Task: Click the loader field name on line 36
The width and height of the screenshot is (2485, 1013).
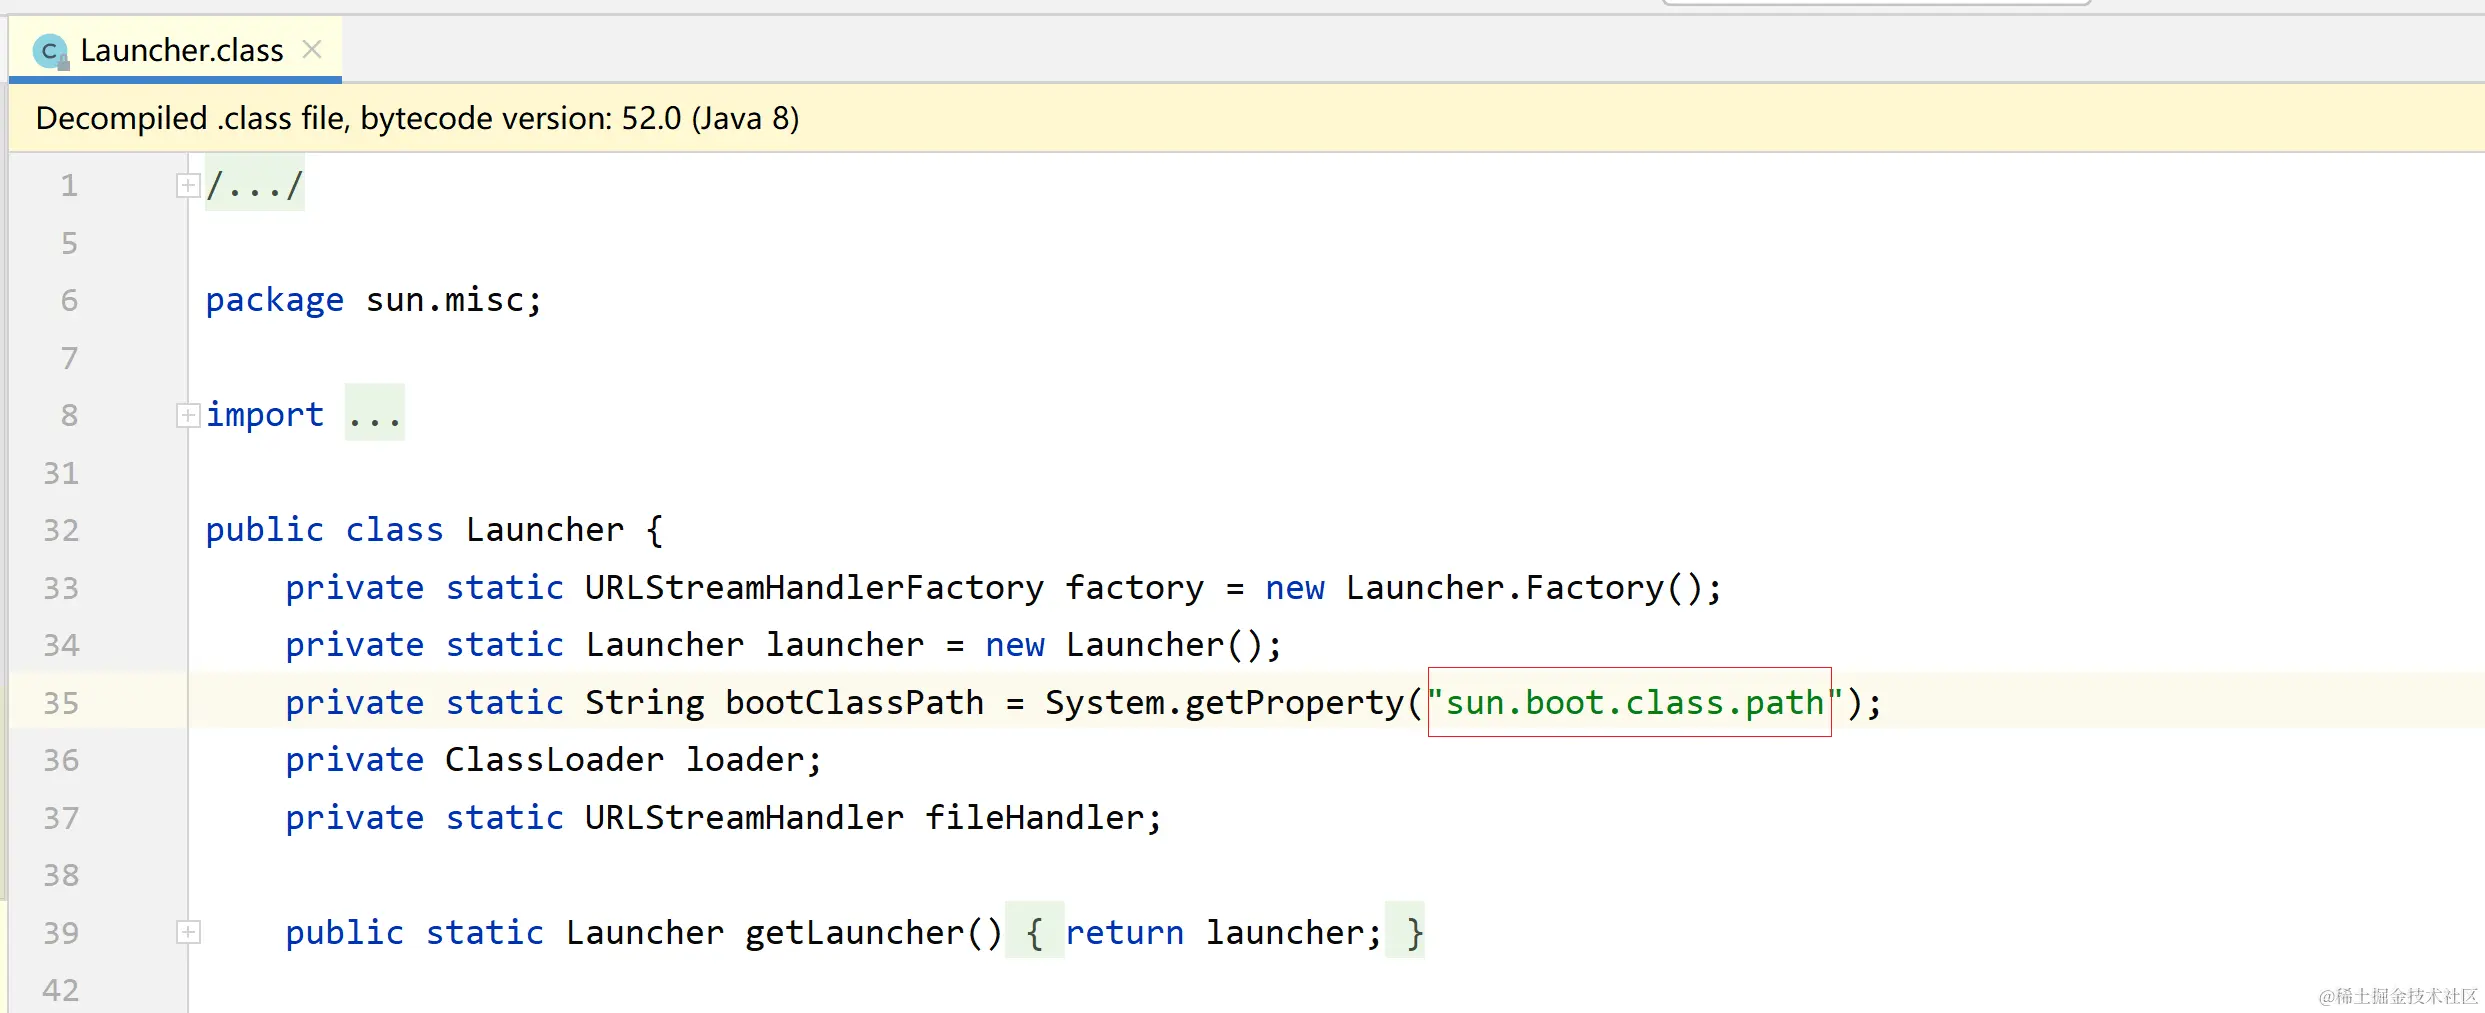Action: pyautogui.click(x=745, y=760)
